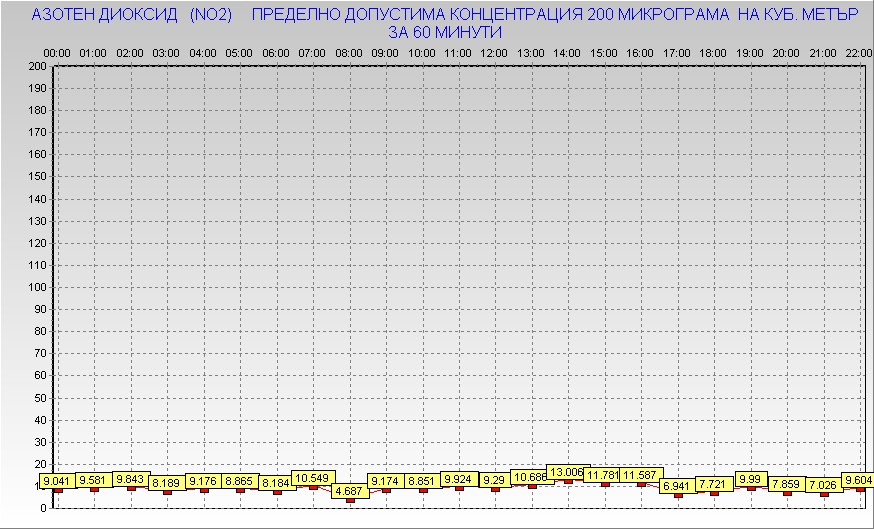874x529 pixels.
Task: Click the 9.924 value label at 11:00
Action: point(459,479)
